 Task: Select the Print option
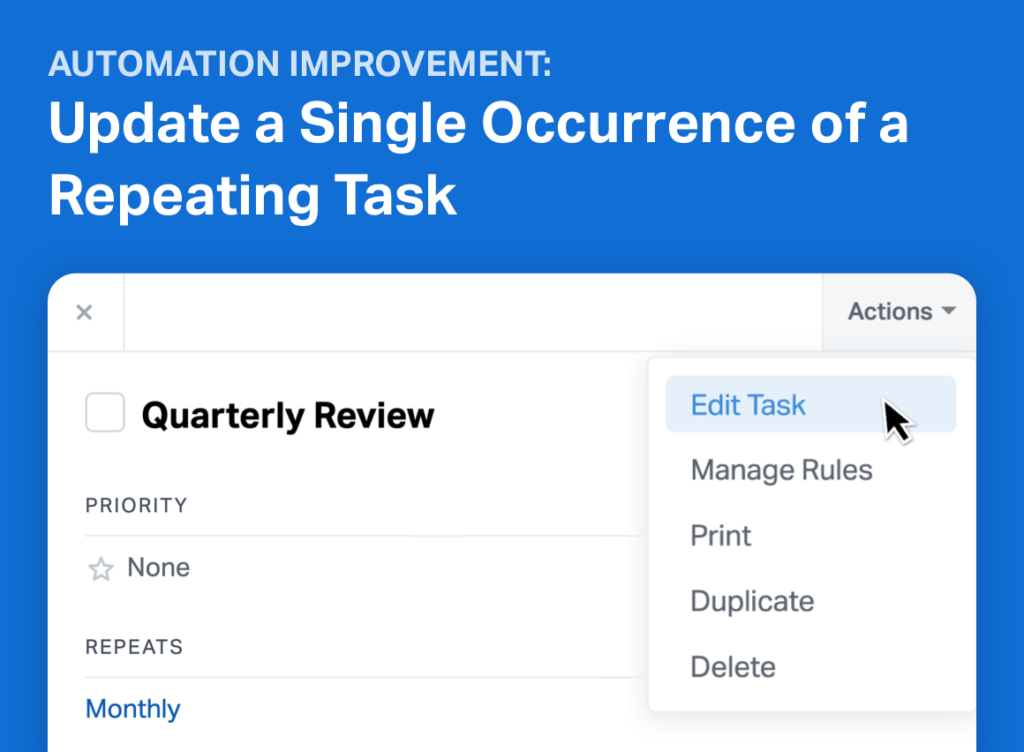coord(720,535)
